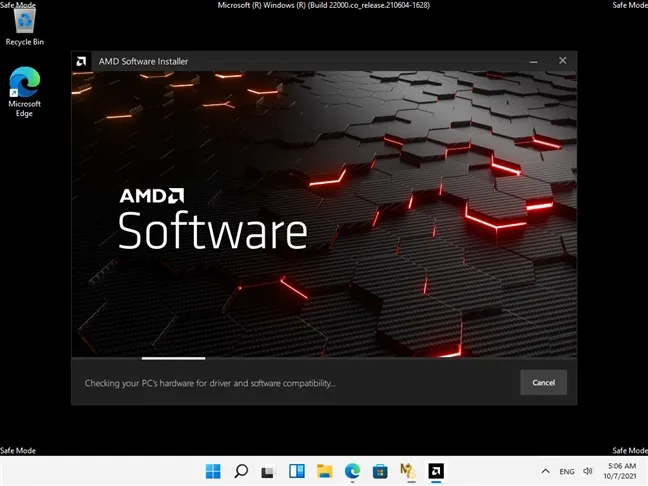The image size is (648, 486).
Task: Minimize the AMD Software Installer window
Action: (534, 61)
